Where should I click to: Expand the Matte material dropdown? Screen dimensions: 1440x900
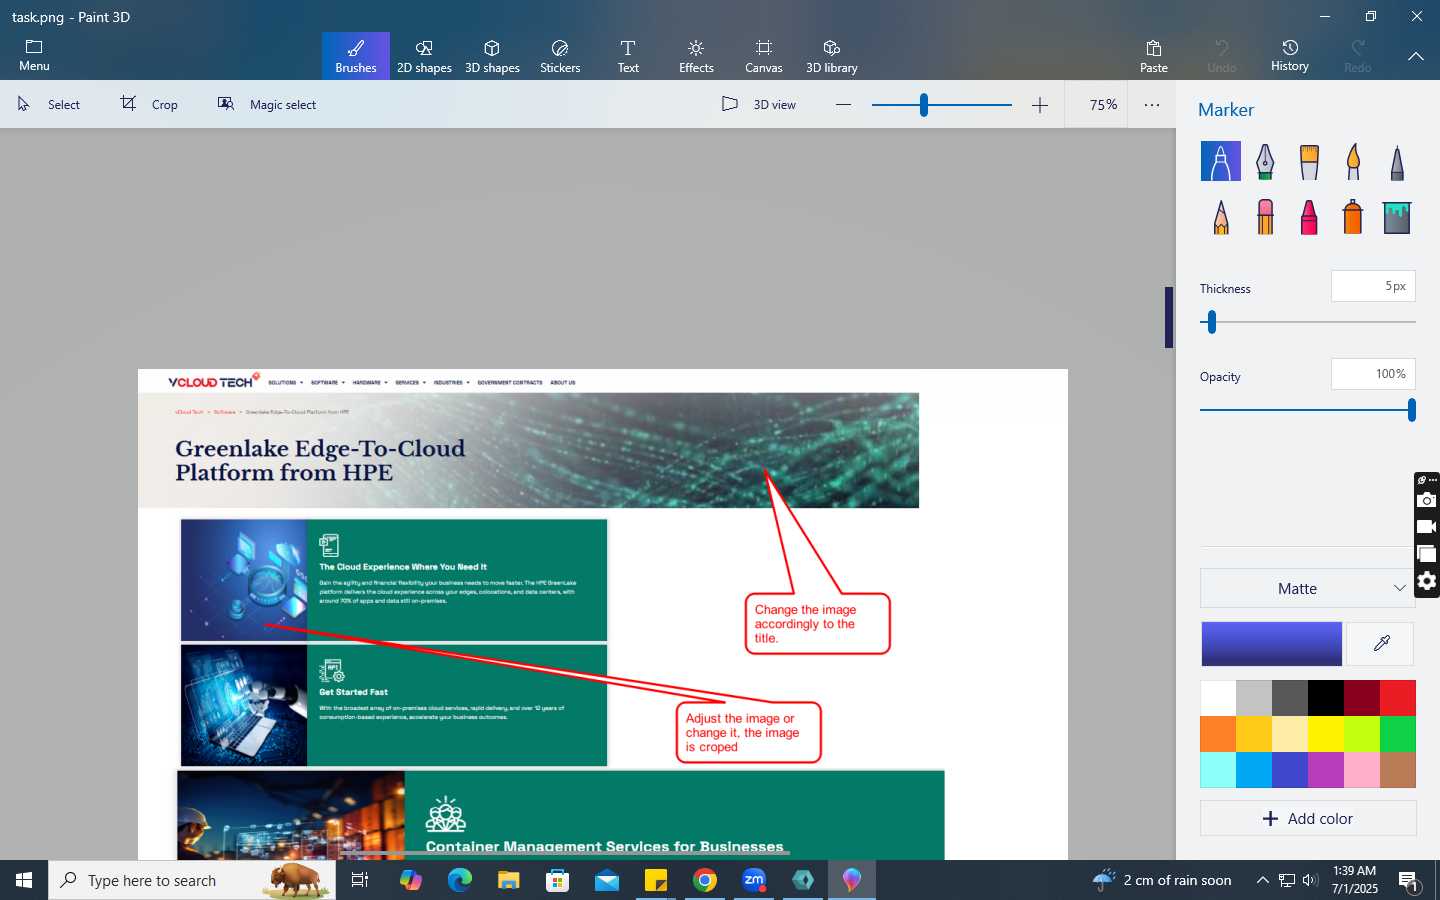(x=1308, y=588)
